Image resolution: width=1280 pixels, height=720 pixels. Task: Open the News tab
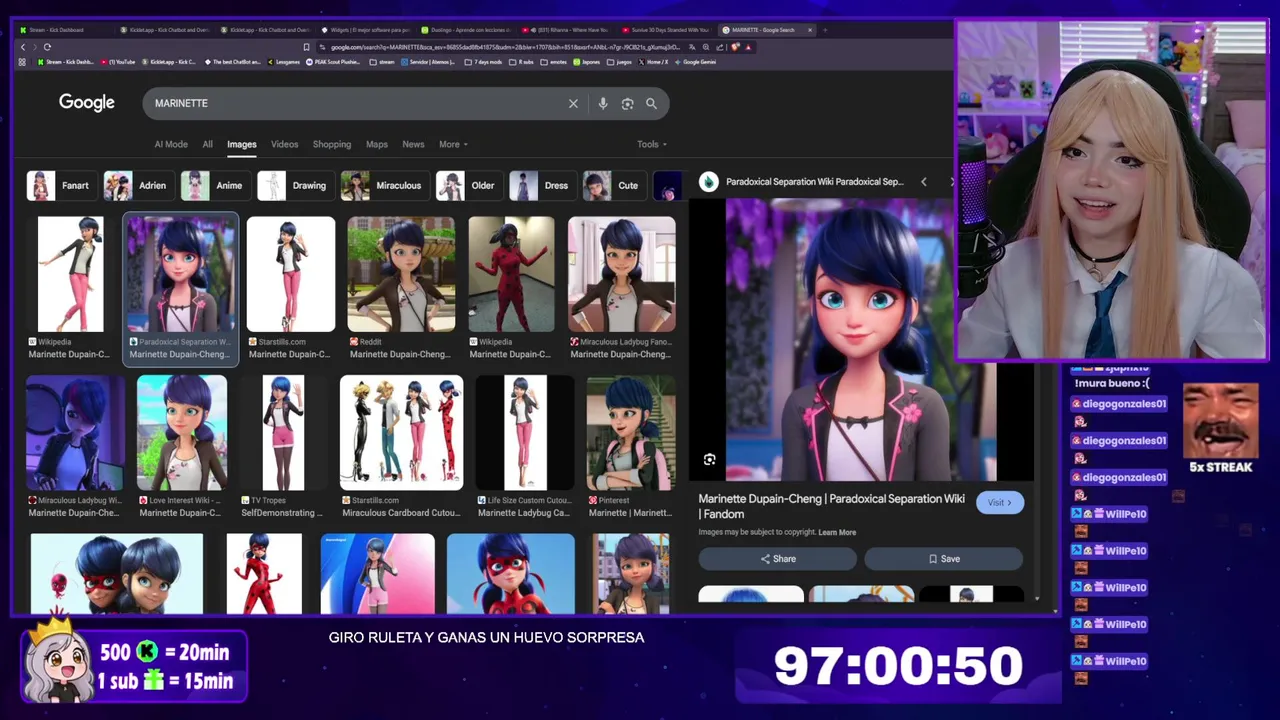coord(413,144)
